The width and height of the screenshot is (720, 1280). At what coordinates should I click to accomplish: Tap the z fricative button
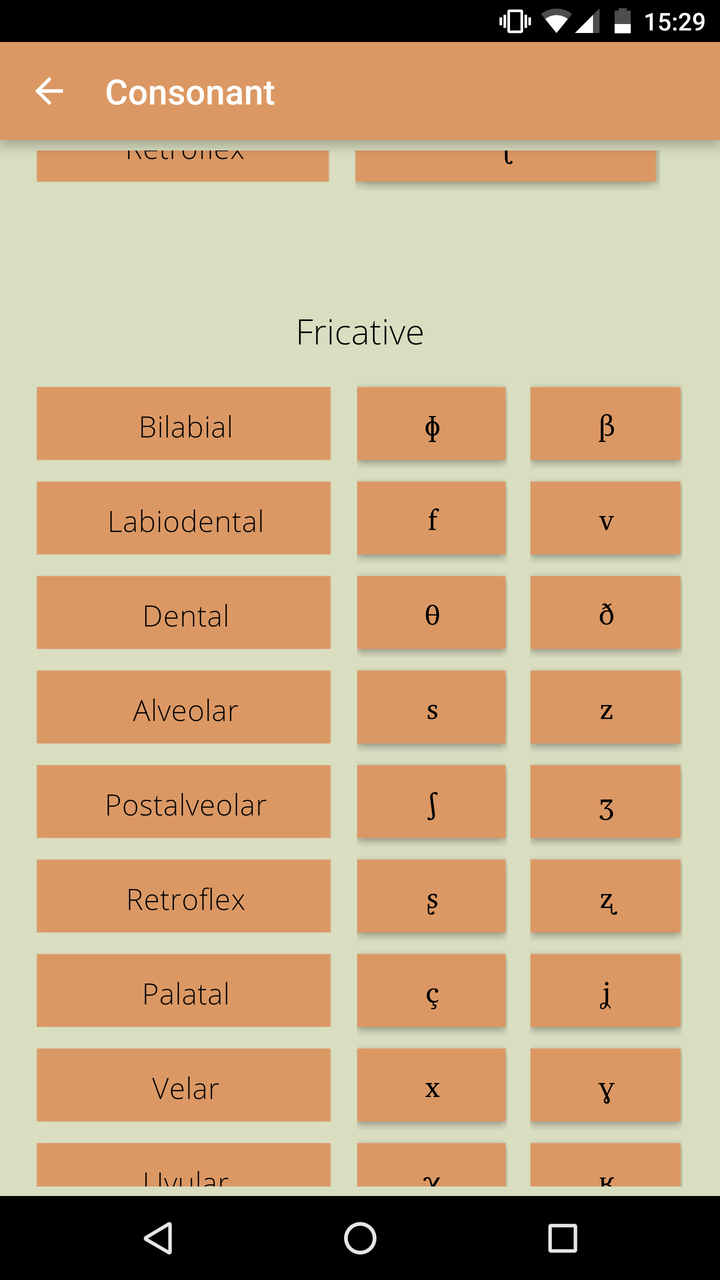click(605, 707)
